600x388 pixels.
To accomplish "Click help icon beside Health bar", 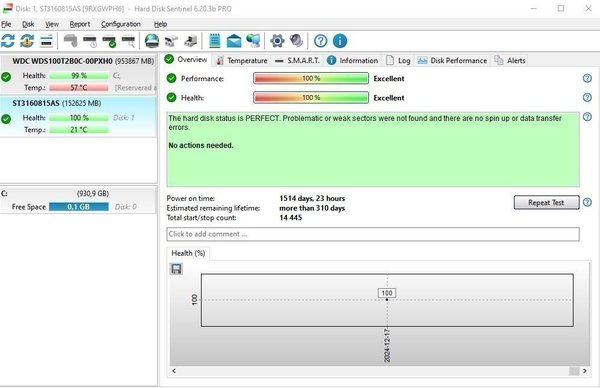I will pos(587,98).
